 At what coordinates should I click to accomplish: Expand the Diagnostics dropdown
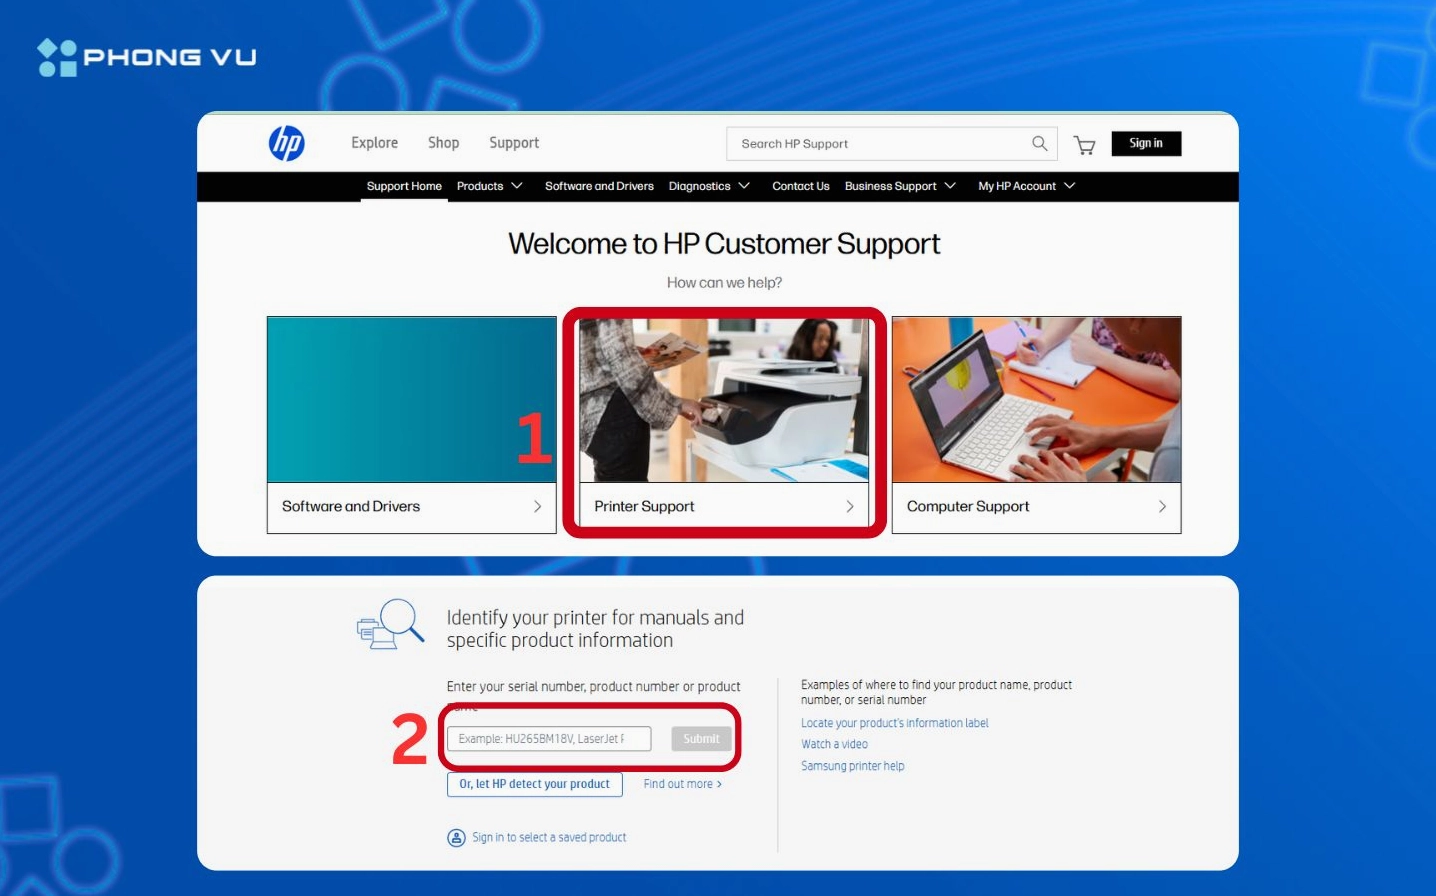point(709,186)
